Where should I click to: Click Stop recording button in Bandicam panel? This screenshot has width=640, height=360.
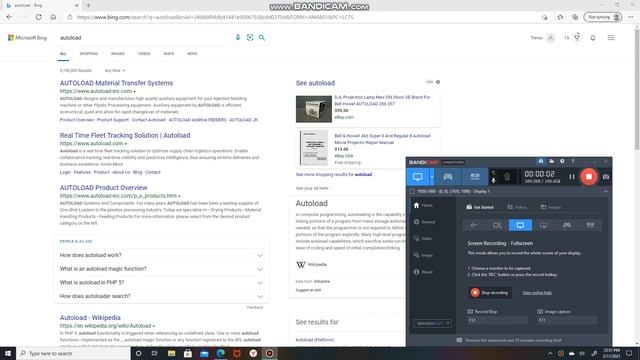[x=489, y=293]
